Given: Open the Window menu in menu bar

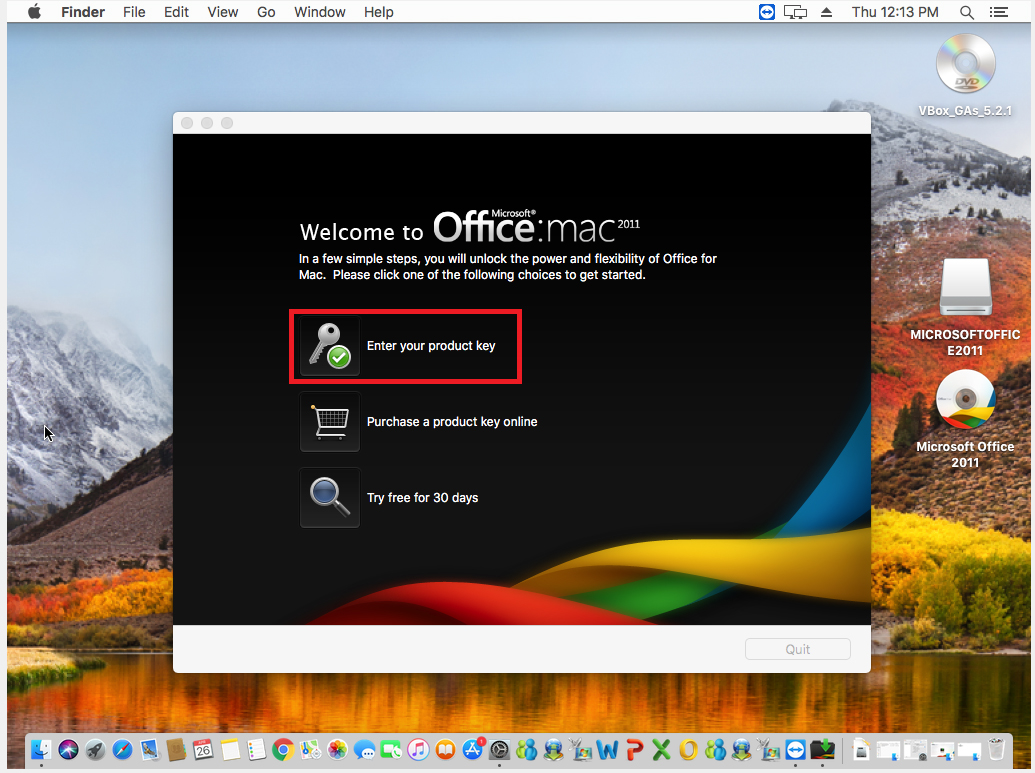Looking at the screenshot, I should 320,12.
